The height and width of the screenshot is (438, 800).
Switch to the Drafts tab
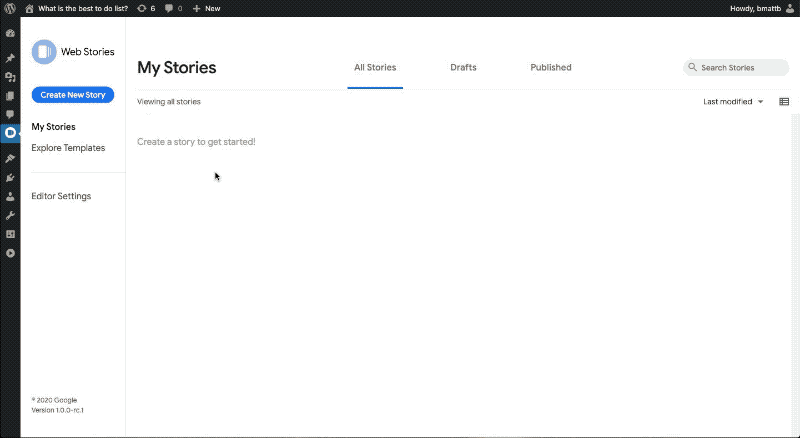[x=463, y=67]
